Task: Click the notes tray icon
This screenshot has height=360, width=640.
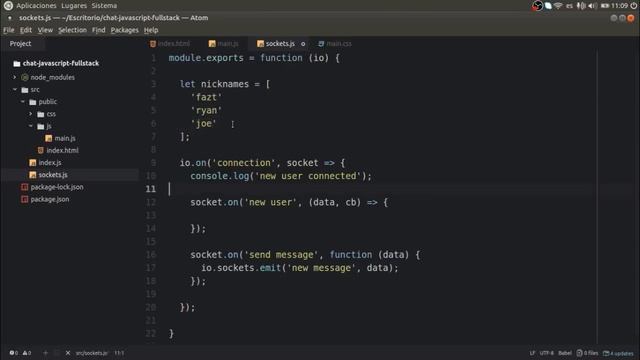Action: (548, 6)
